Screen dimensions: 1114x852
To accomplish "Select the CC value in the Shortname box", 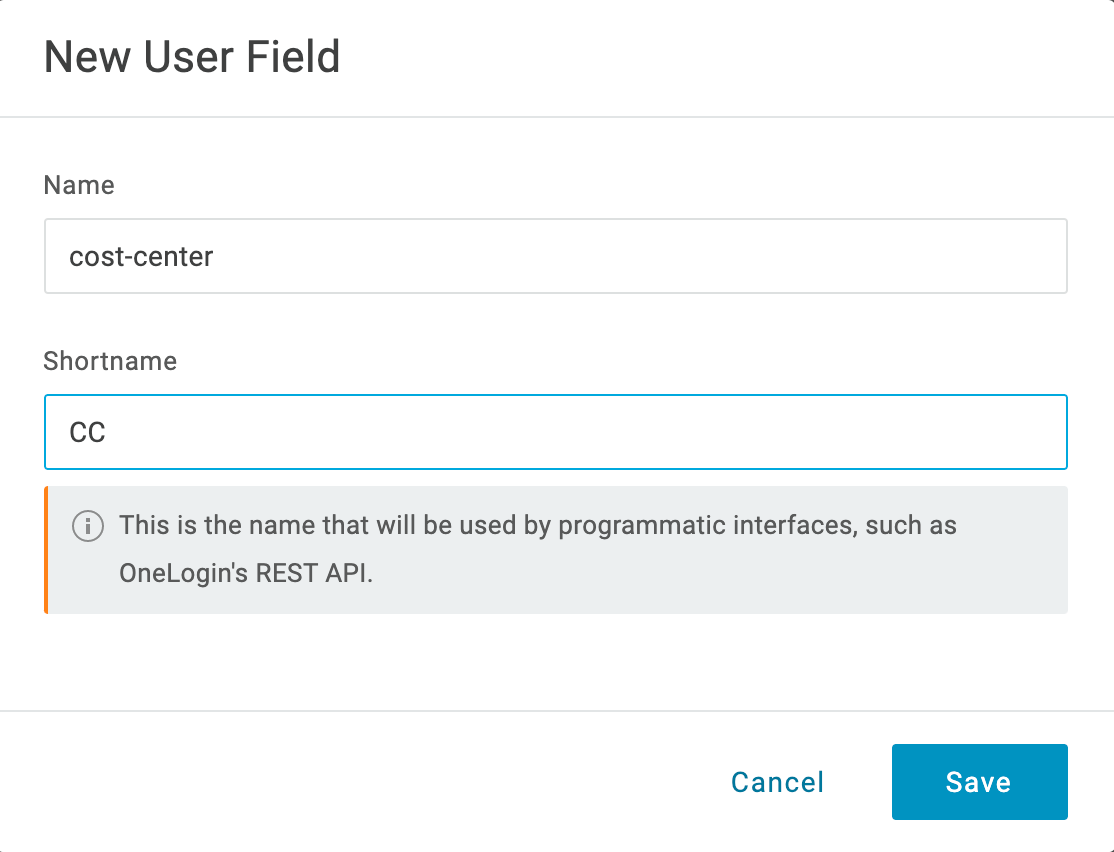I will [x=89, y=431].
